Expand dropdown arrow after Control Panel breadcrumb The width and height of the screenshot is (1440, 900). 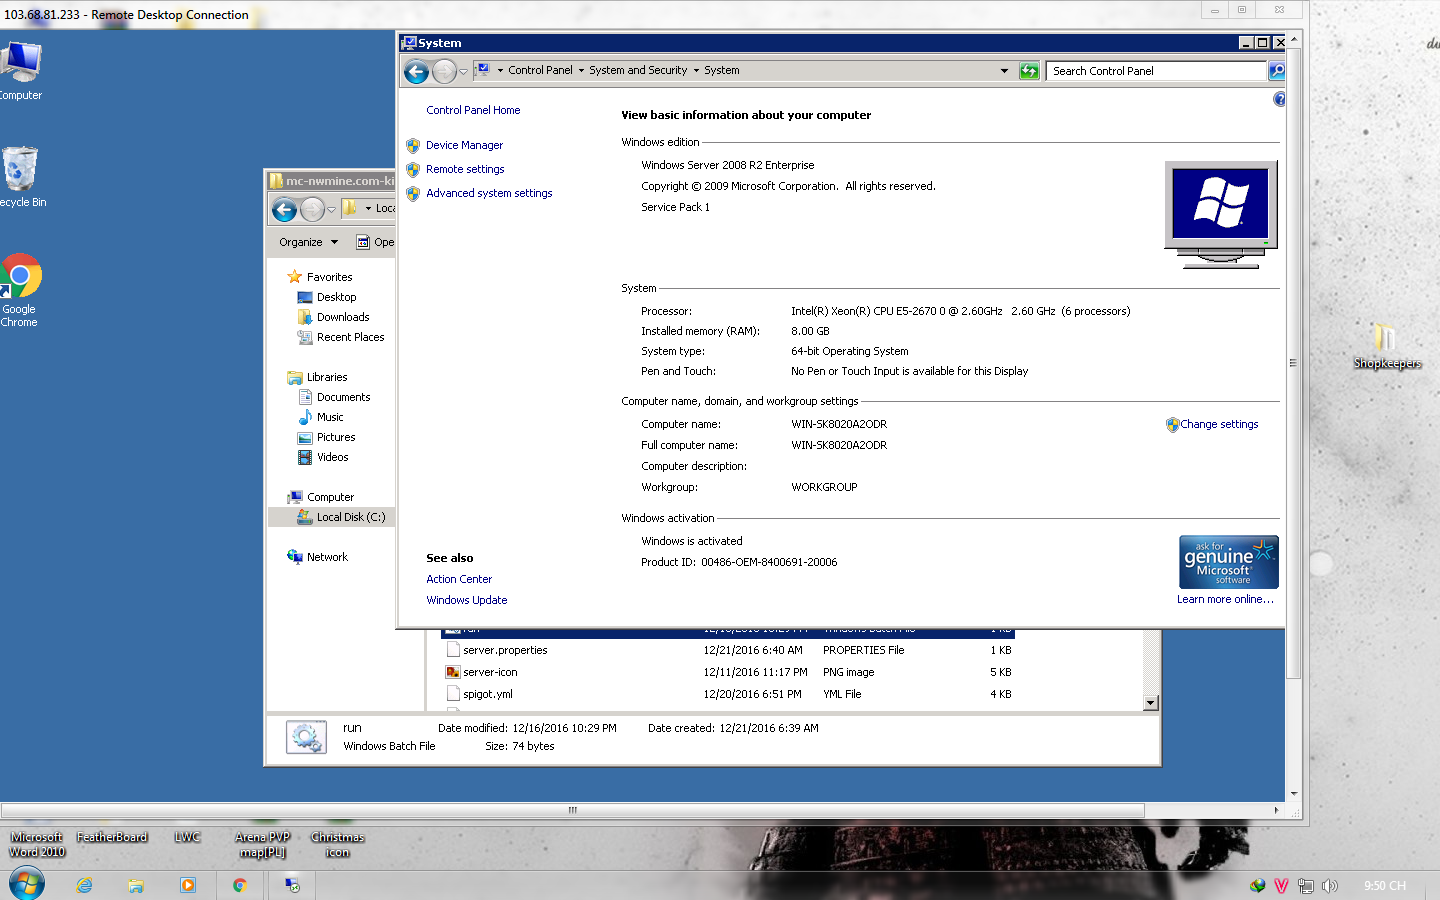[x=581, y=71]
